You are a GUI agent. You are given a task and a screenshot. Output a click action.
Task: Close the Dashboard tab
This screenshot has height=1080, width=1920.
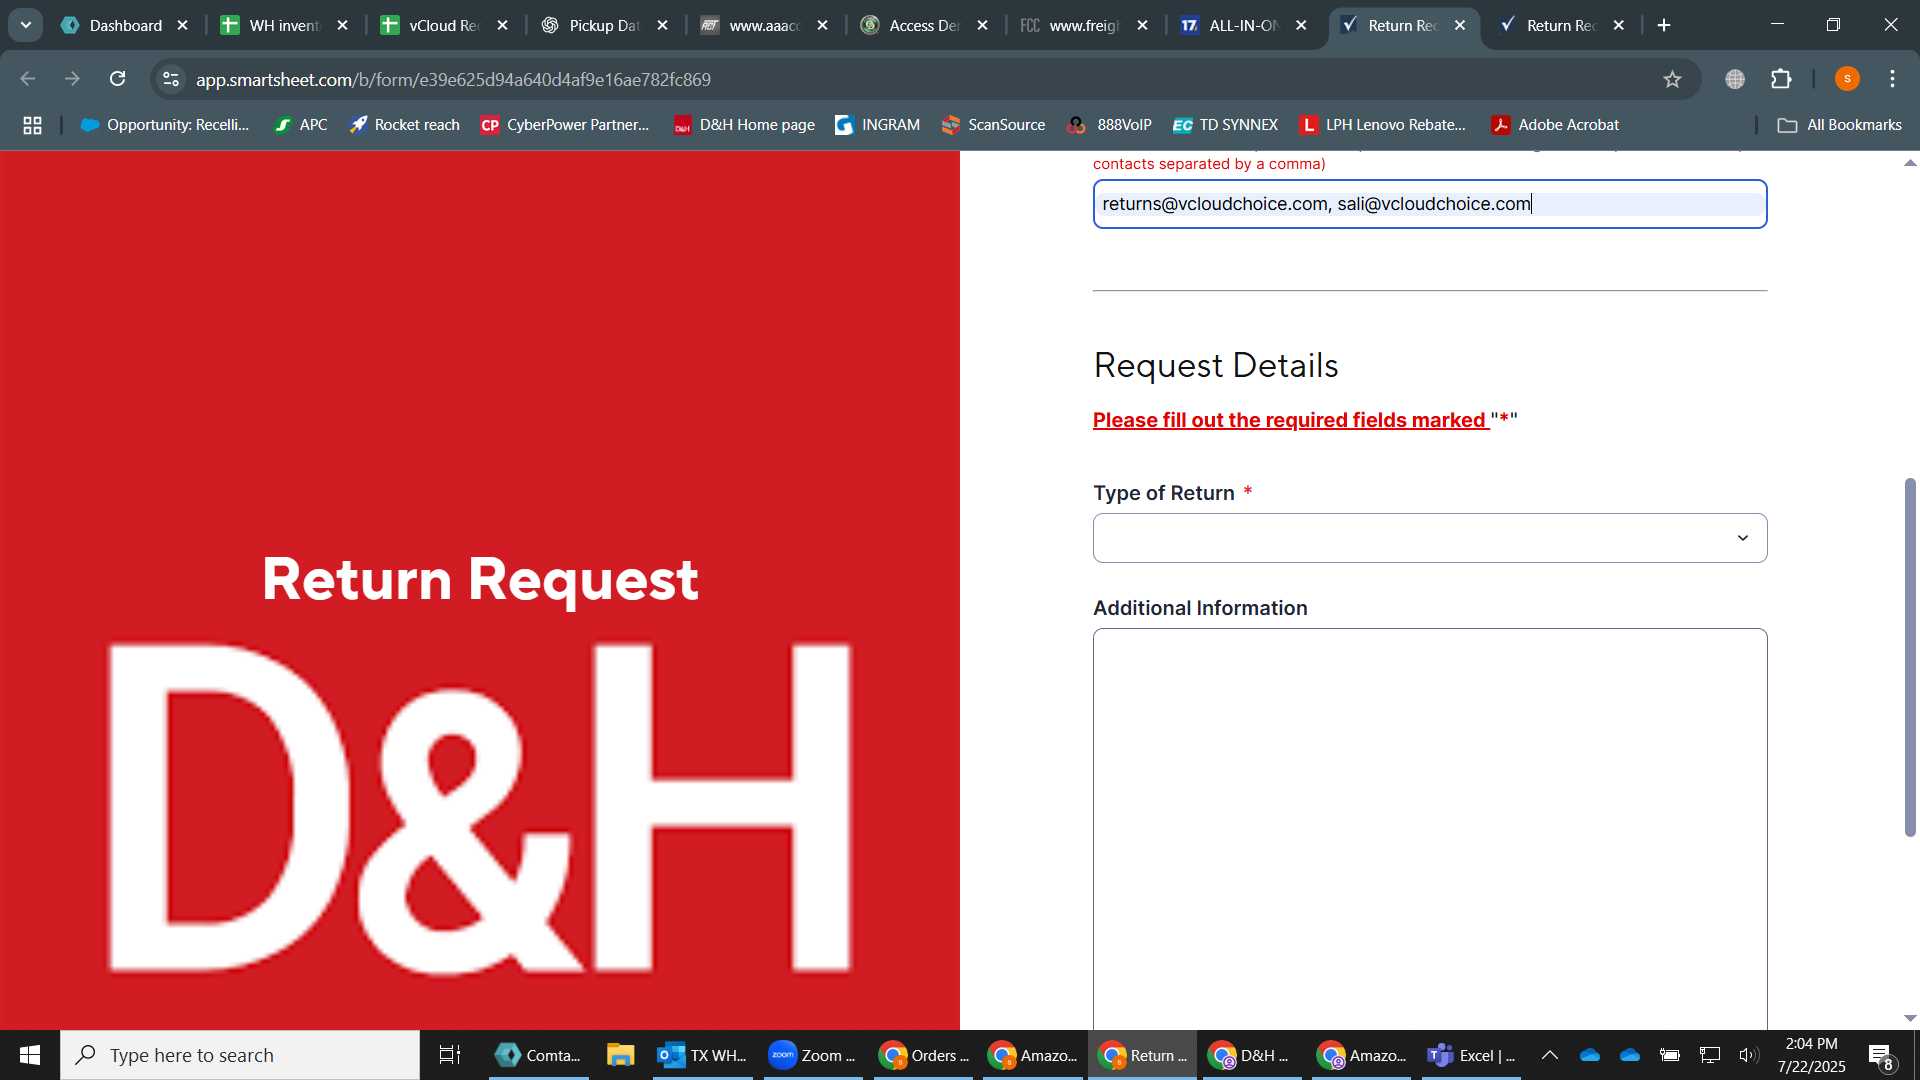point(183,25)
